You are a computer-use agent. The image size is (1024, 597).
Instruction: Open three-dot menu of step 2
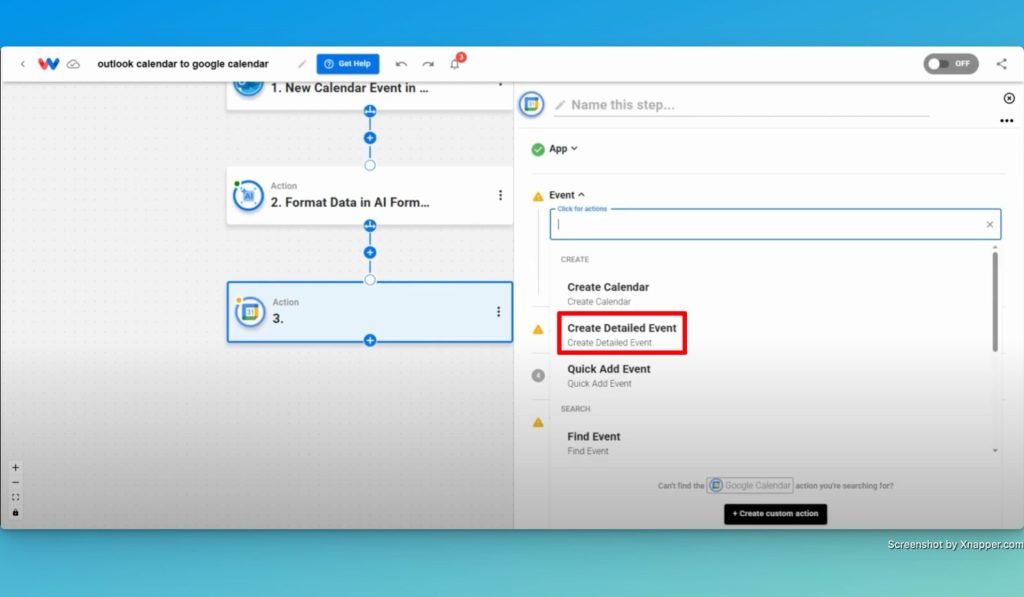click(500, 195)
